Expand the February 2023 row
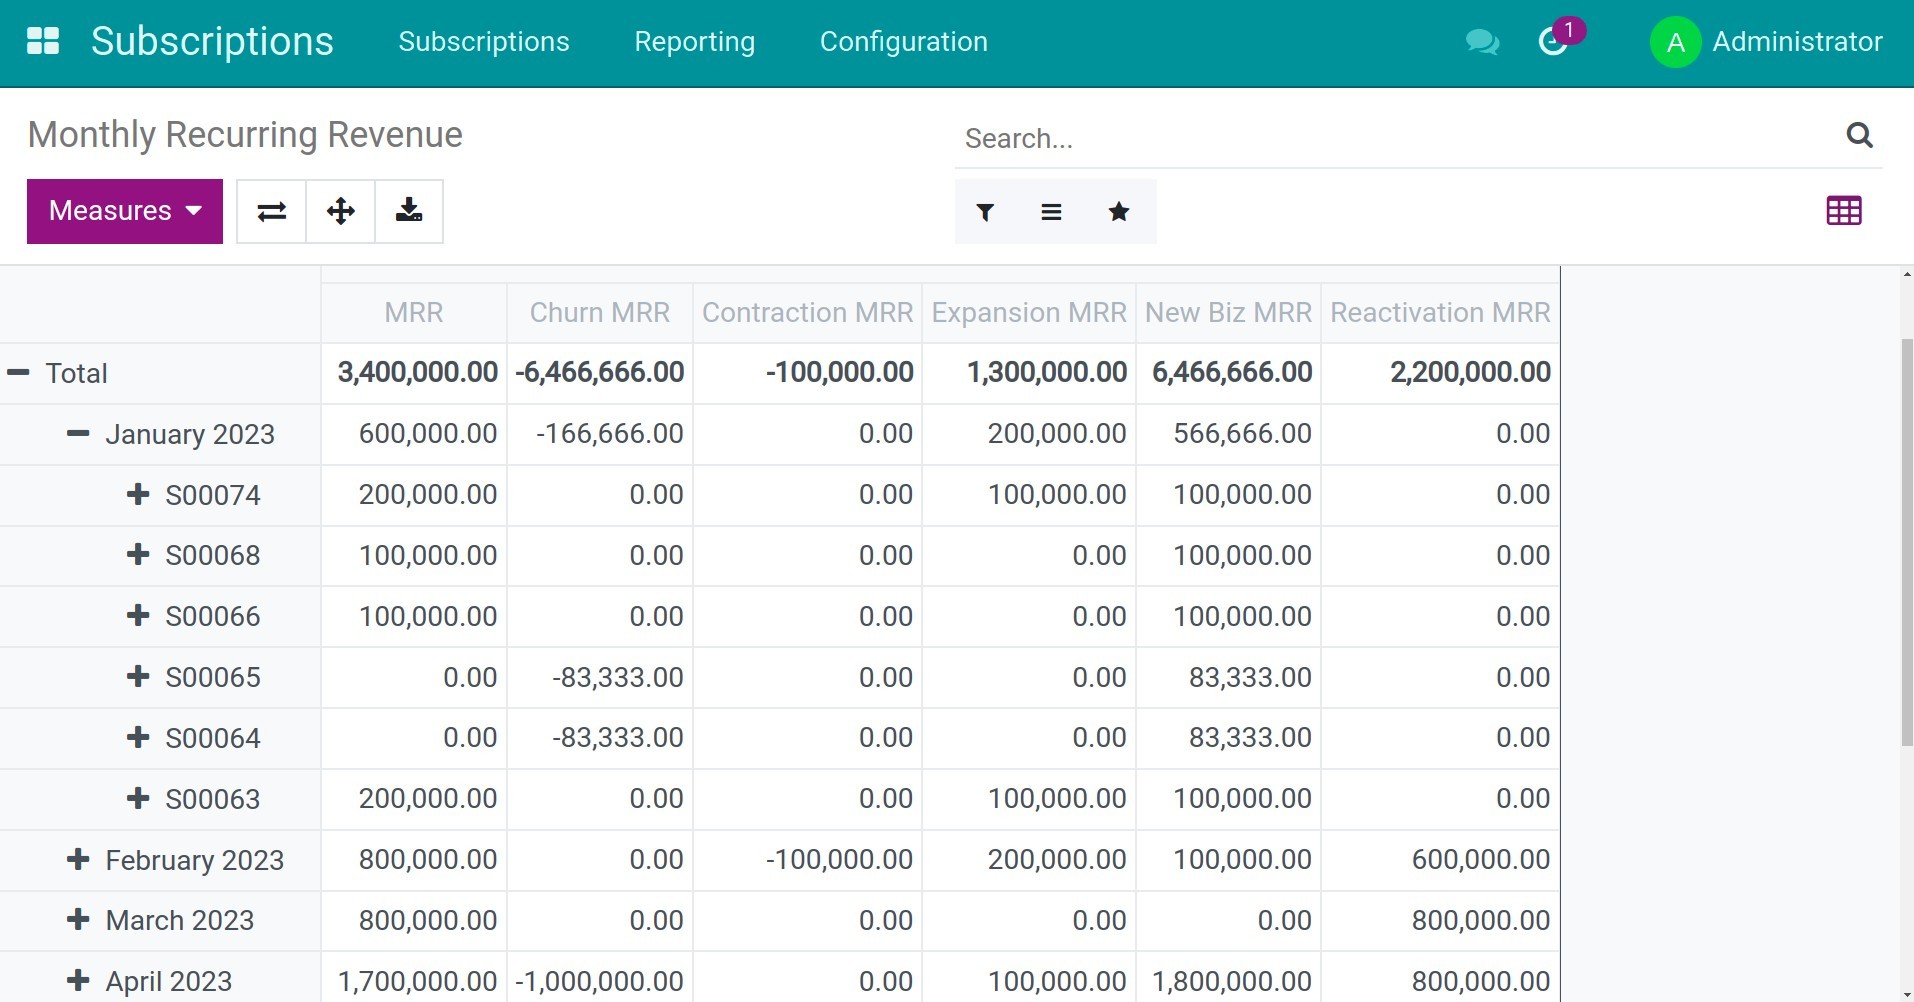Screen dimensions: 1914x1002 tap(78, 860)
